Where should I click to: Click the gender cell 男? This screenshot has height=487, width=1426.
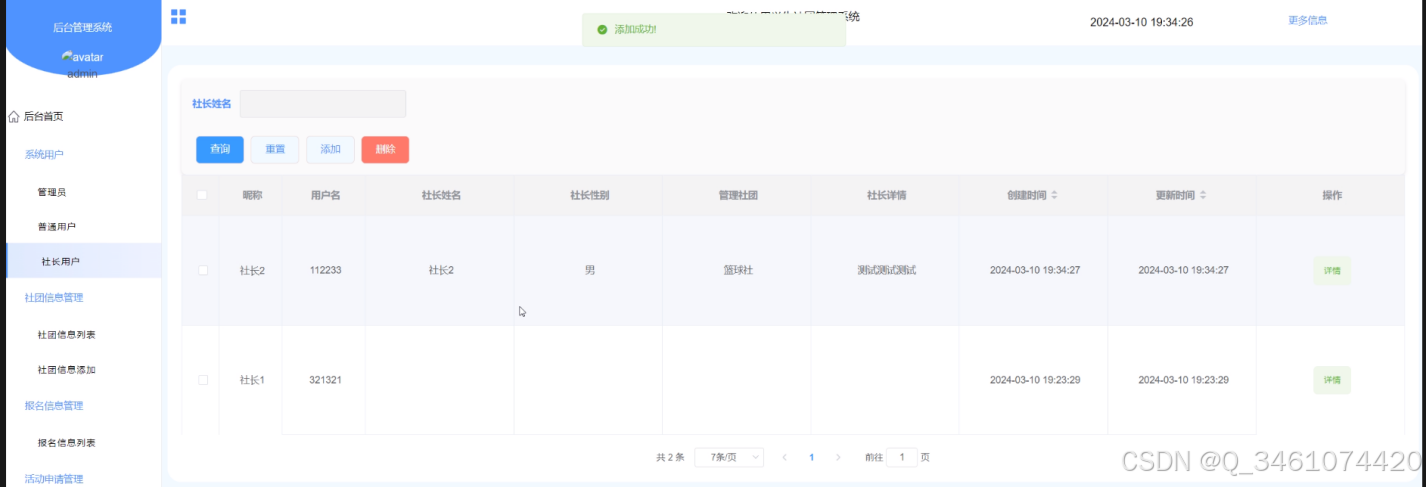click(589, 270)
